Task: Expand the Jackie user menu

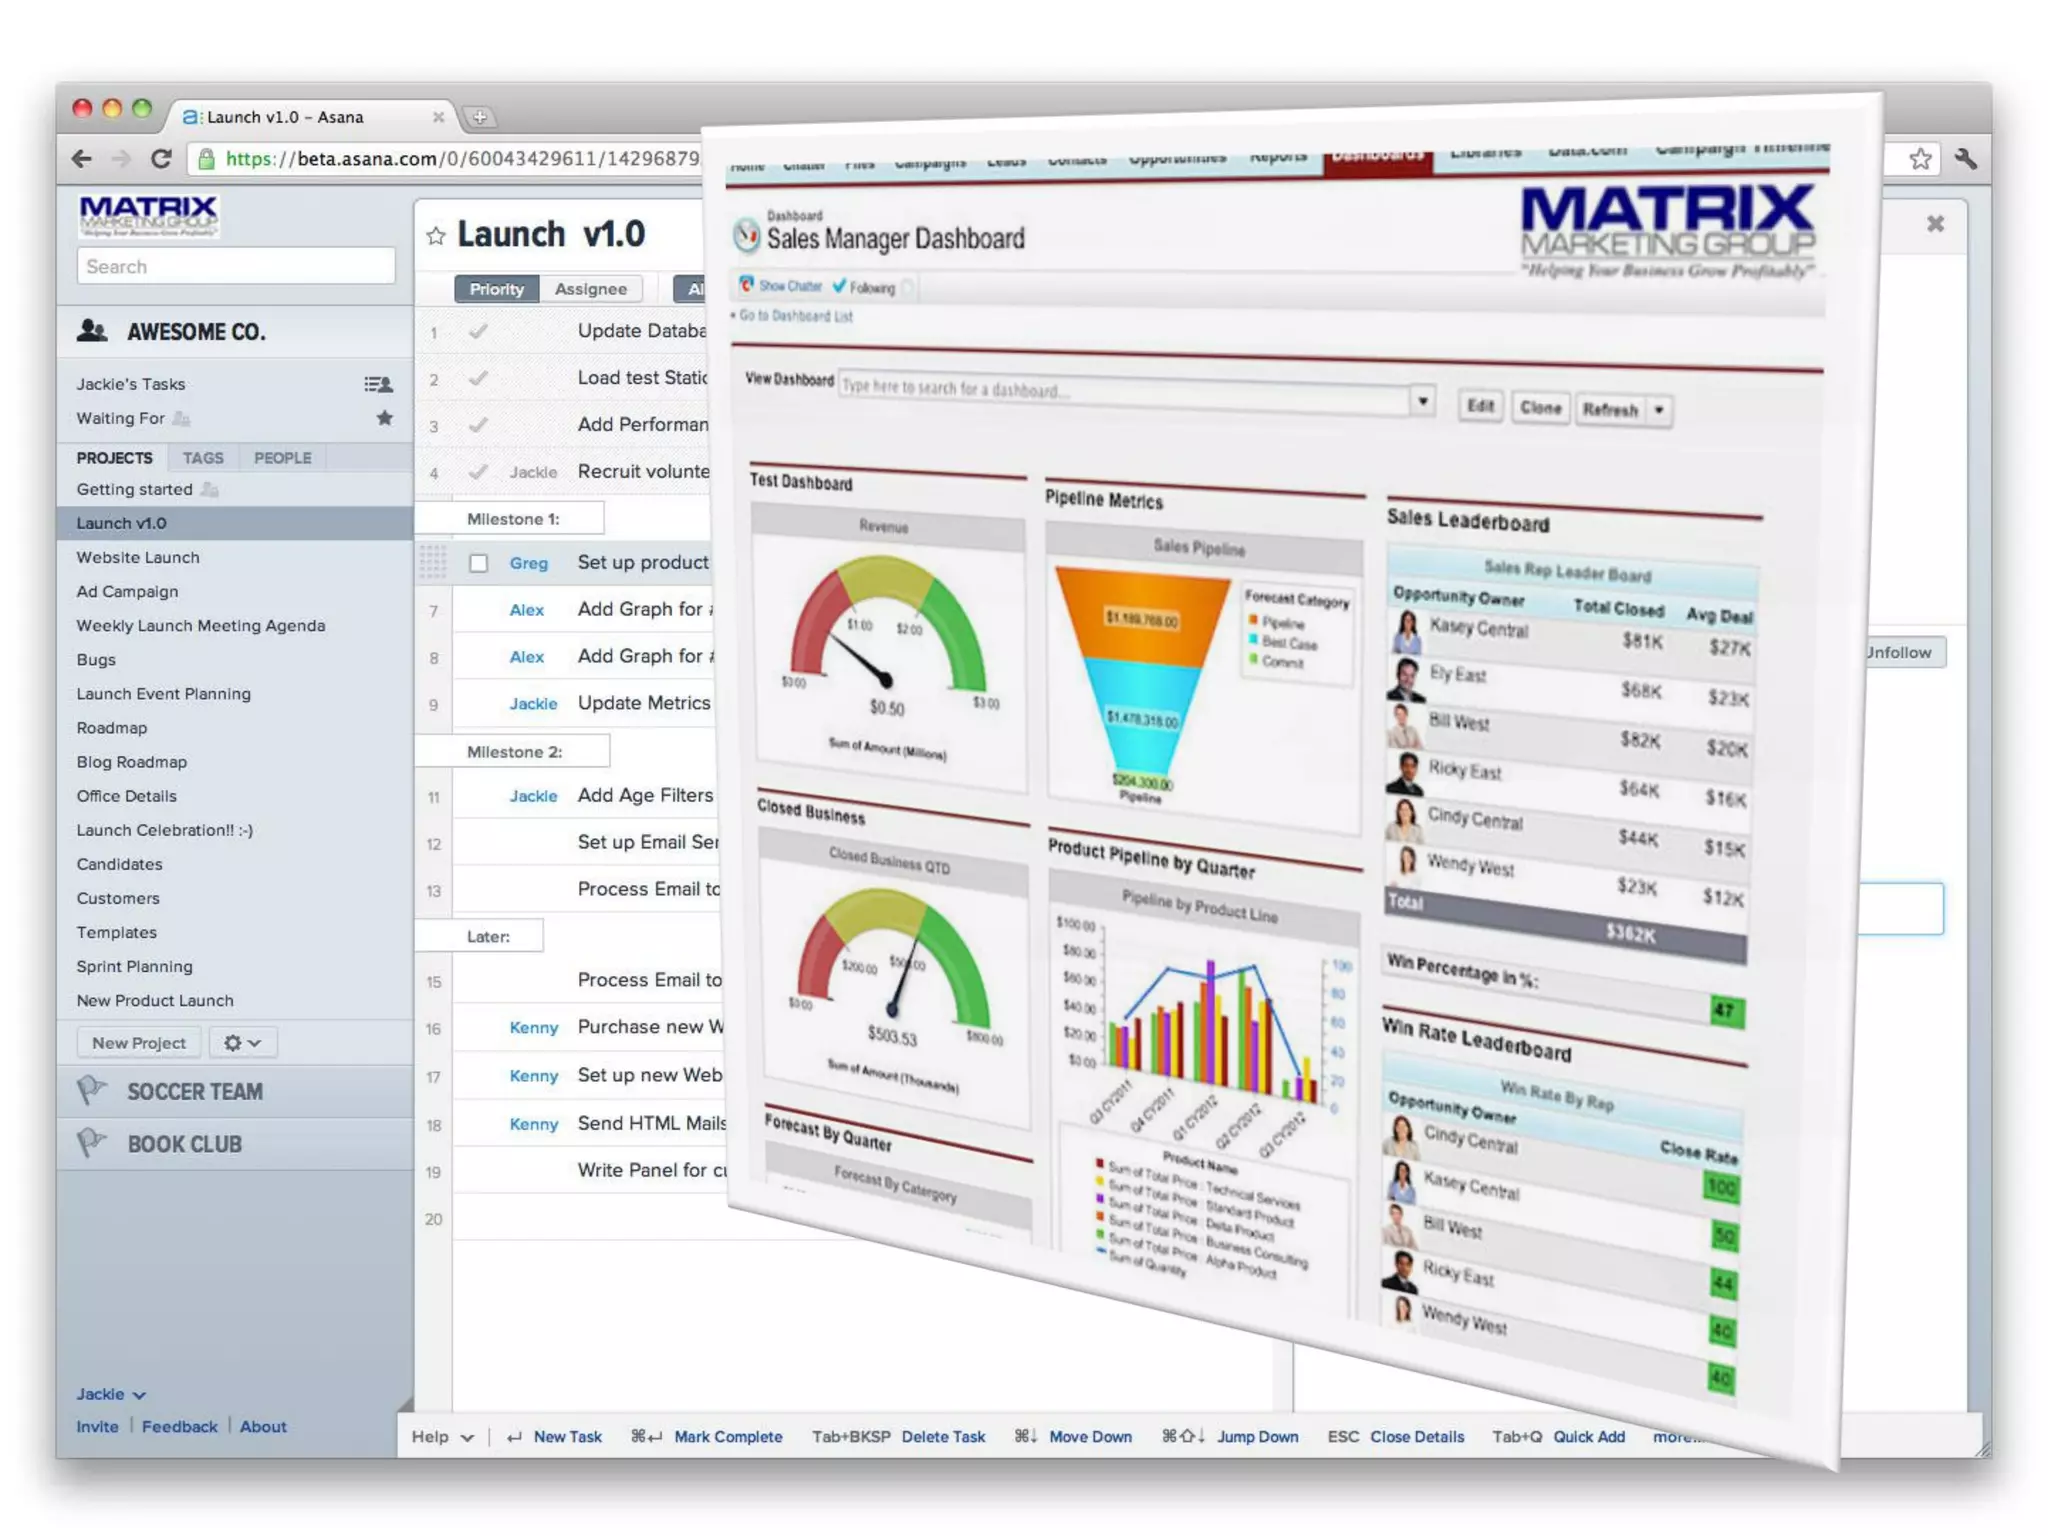Action: point(111,1394)
